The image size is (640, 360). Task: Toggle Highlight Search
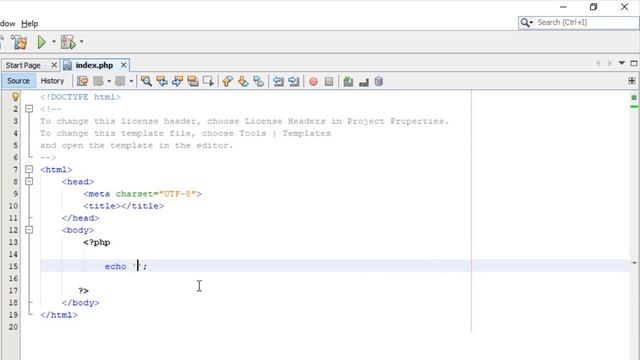[x=193, y=81]
